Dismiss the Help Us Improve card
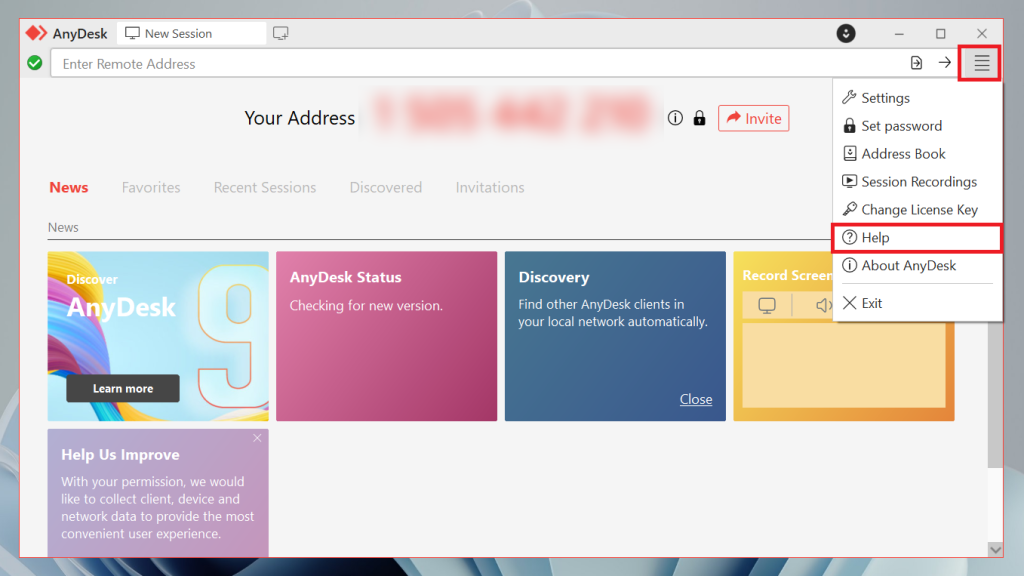The width and height of the screenshot is (1024, 576). [257, 438]
